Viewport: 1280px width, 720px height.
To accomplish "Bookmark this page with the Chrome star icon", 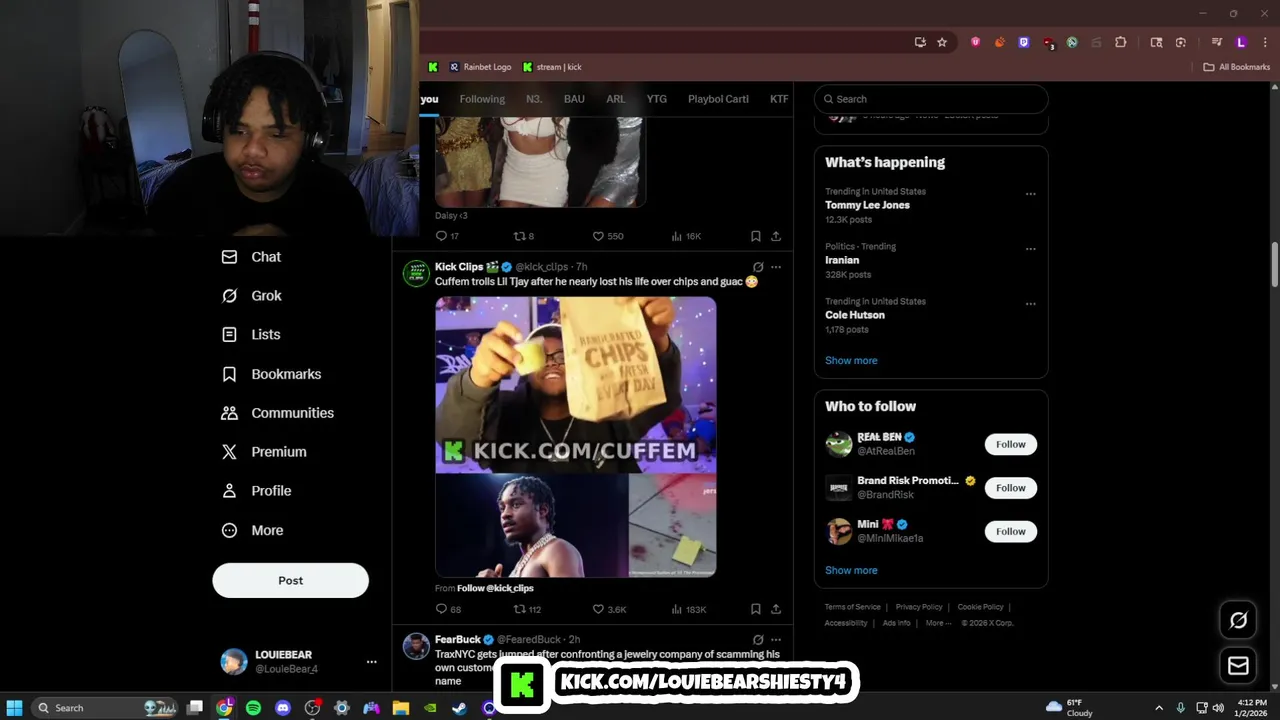I will pyautogui.click(x=942, y=42).
